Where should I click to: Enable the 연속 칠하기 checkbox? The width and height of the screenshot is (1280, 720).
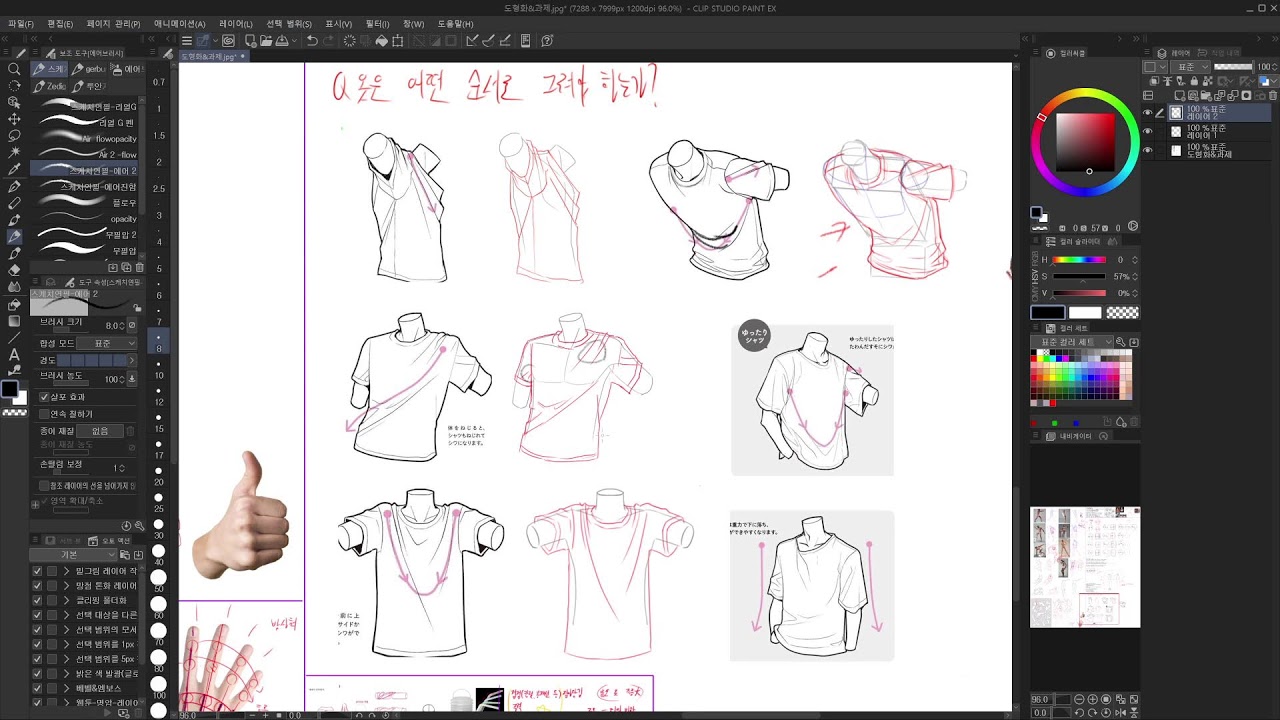tap(44, 414)
